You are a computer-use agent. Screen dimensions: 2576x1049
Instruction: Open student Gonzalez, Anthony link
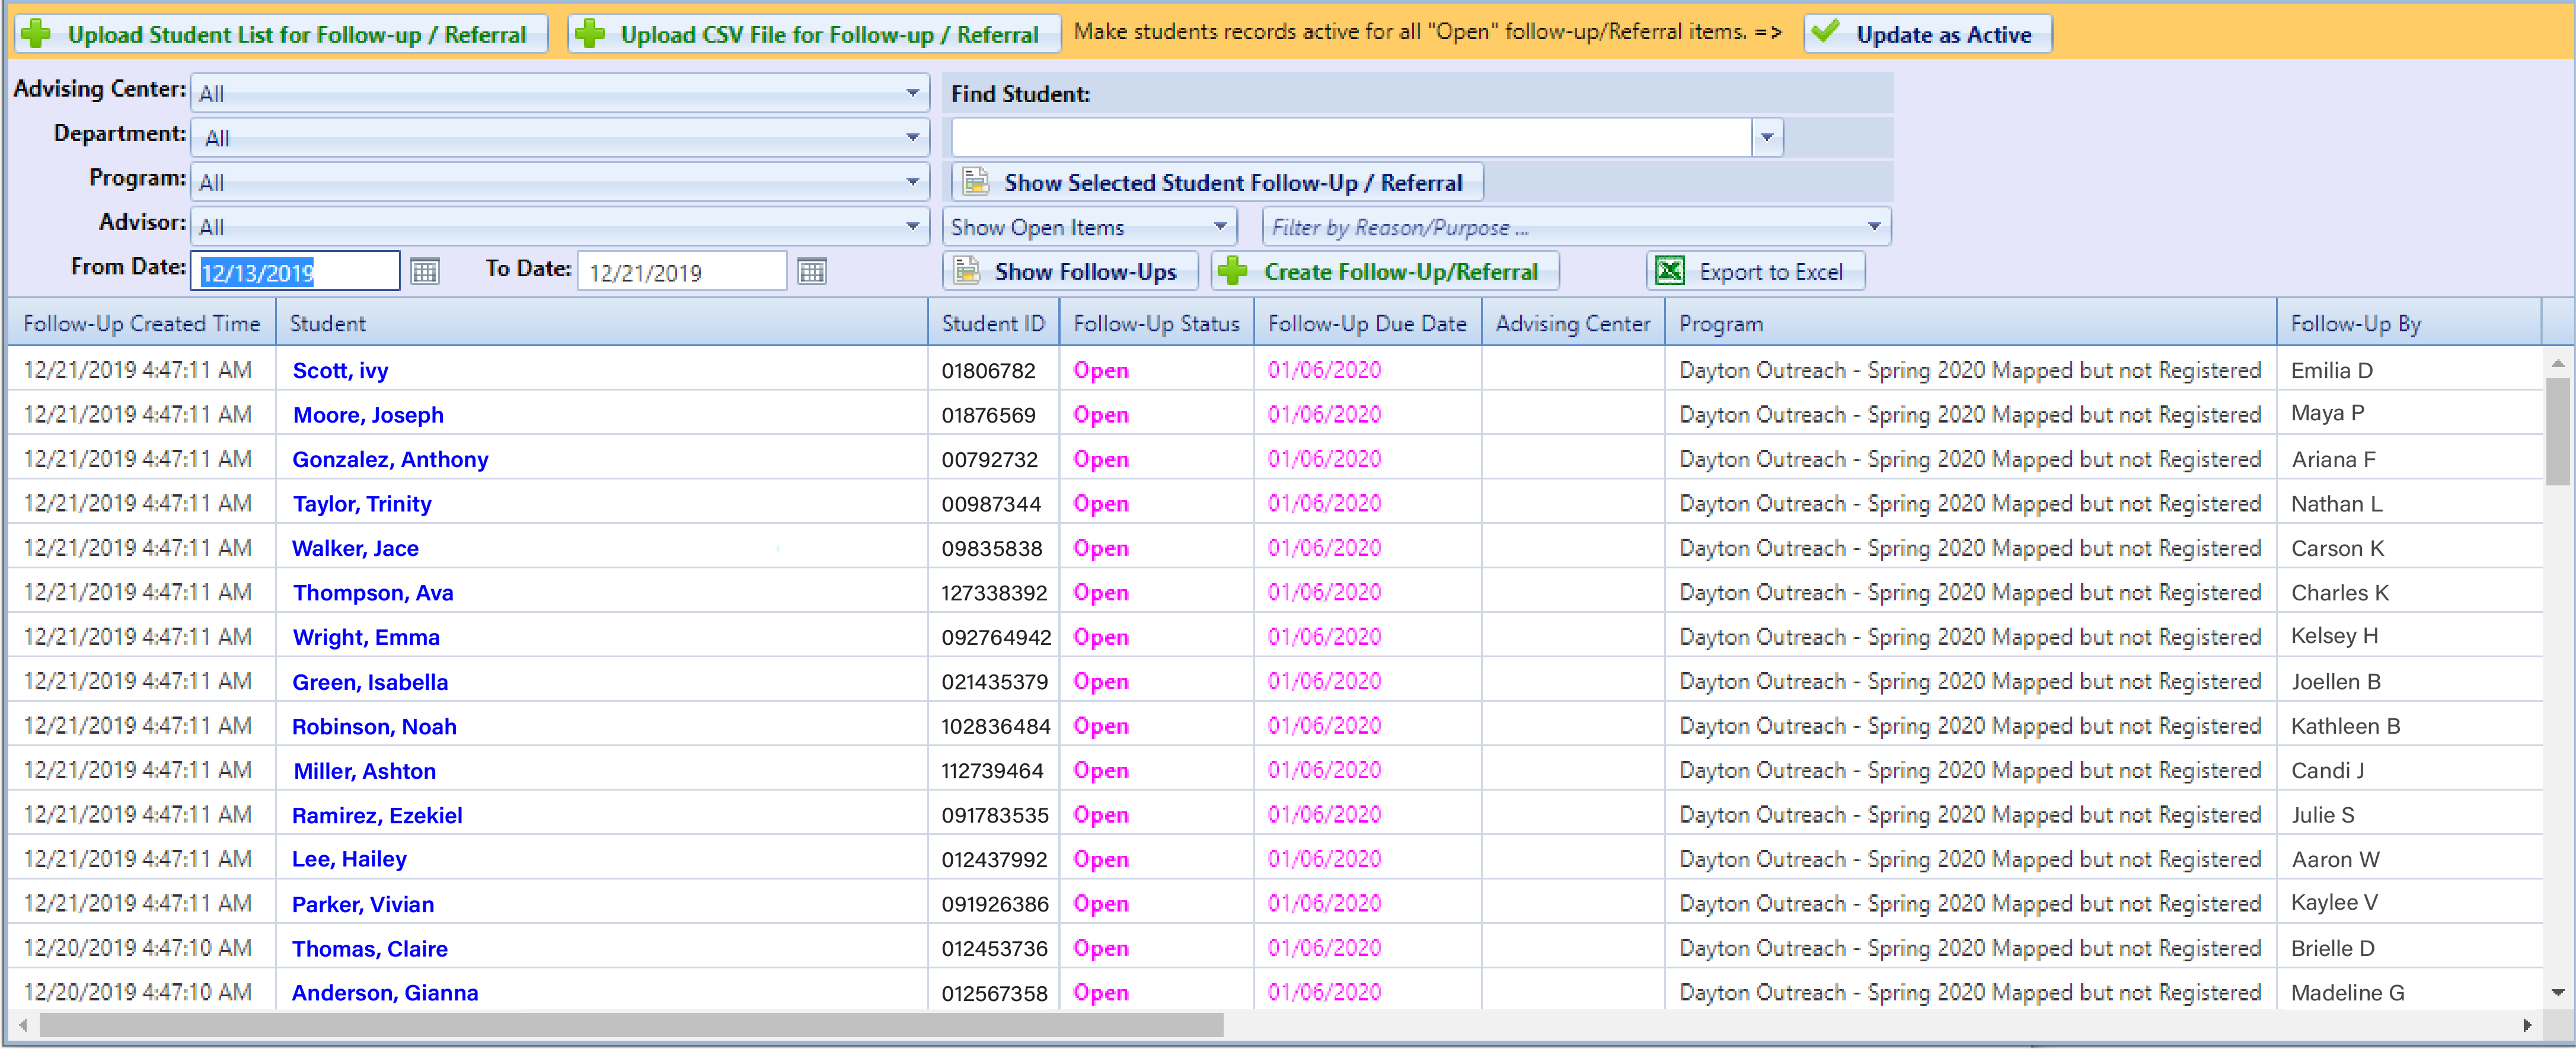[x=390, y=459]
